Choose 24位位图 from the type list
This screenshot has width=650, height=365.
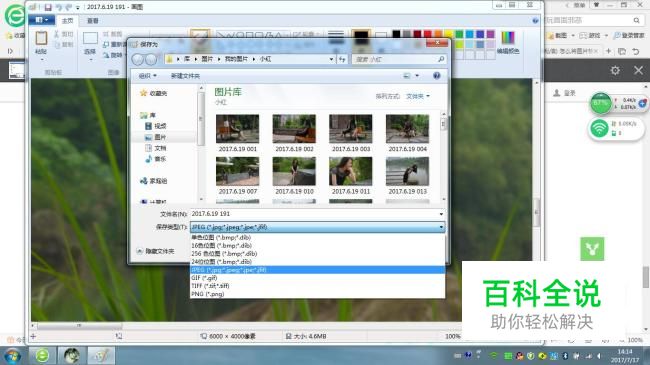pyautogui.click(x=318, y=262)
